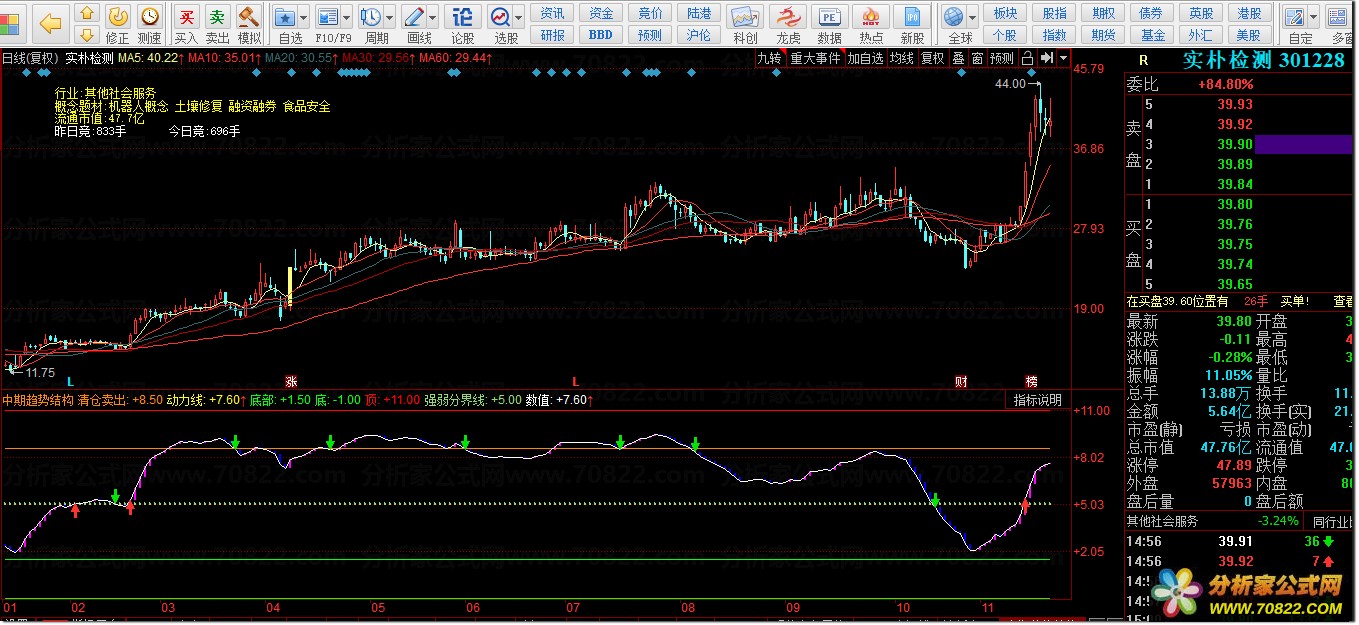
Task: Toggle the 均线 moving average display
Action: point(902,58)
